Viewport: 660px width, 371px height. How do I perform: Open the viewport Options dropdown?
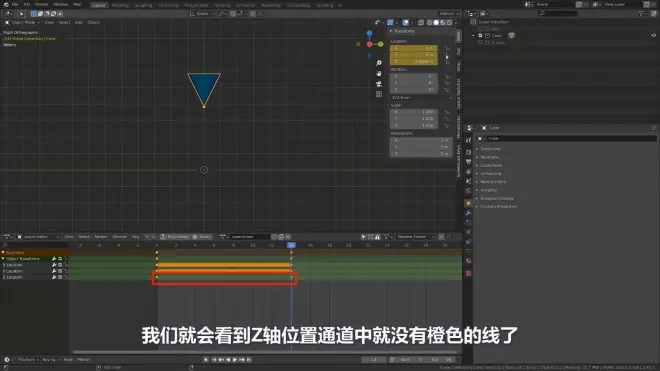click(448, 14)
